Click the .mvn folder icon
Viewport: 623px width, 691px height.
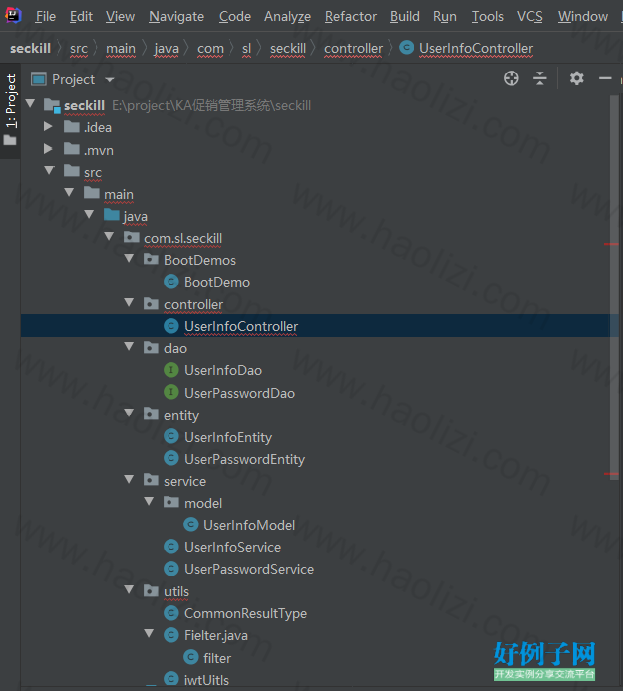click(x=72, y=149)
